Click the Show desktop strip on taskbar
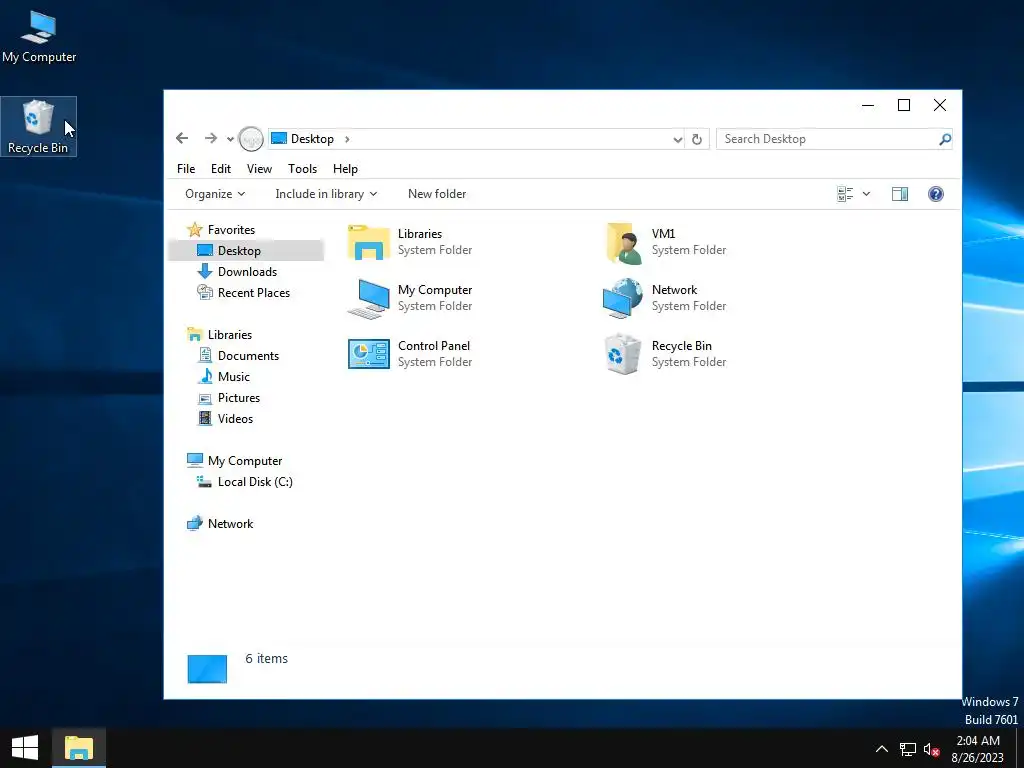 1019,748
